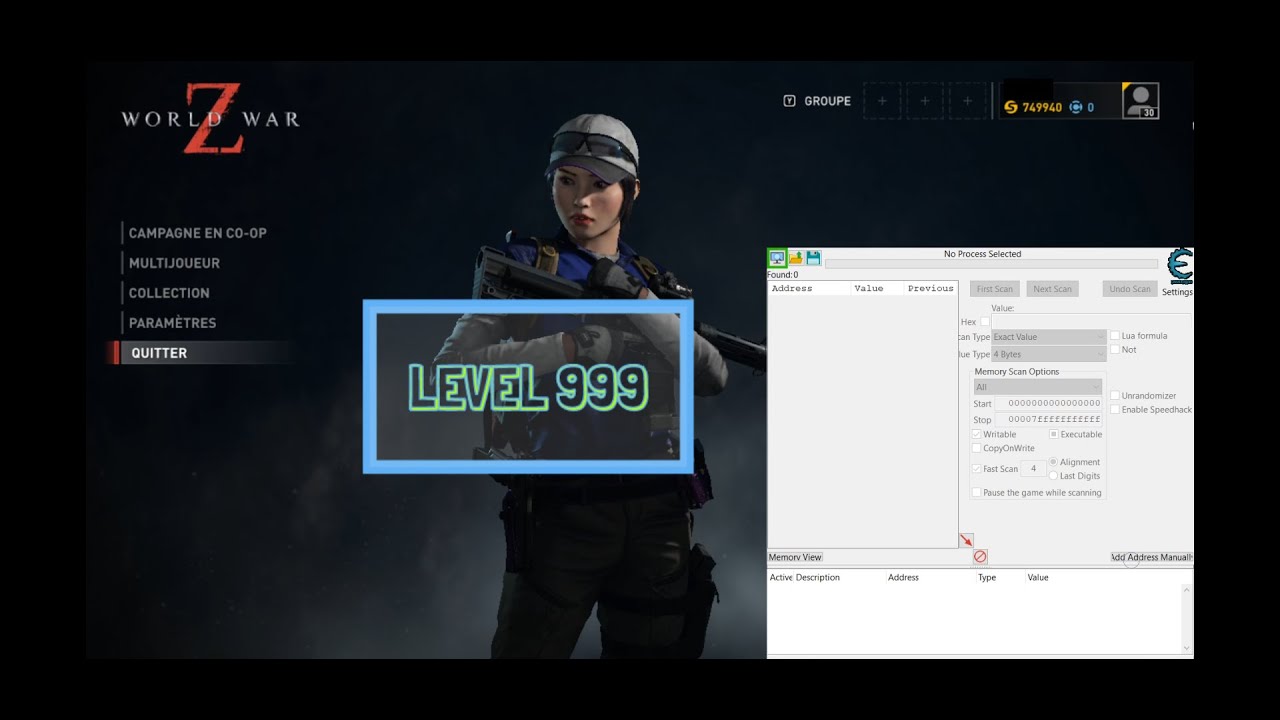Click the scan progress bar under No Process Selected
This screenshot has height=720, width=1280.
coord(991,265)
